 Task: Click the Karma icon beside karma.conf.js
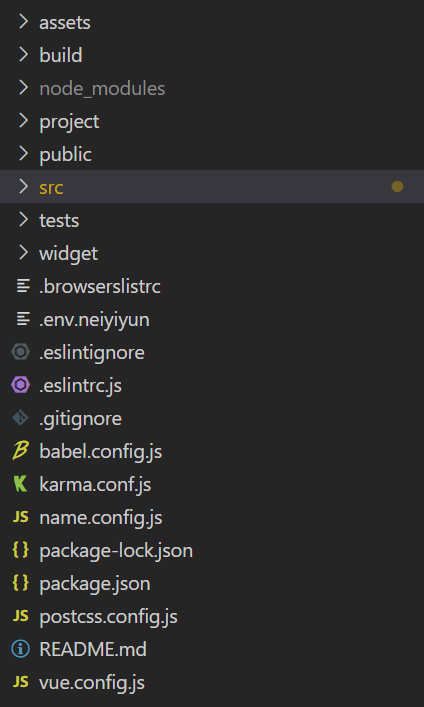pos(20,484)
